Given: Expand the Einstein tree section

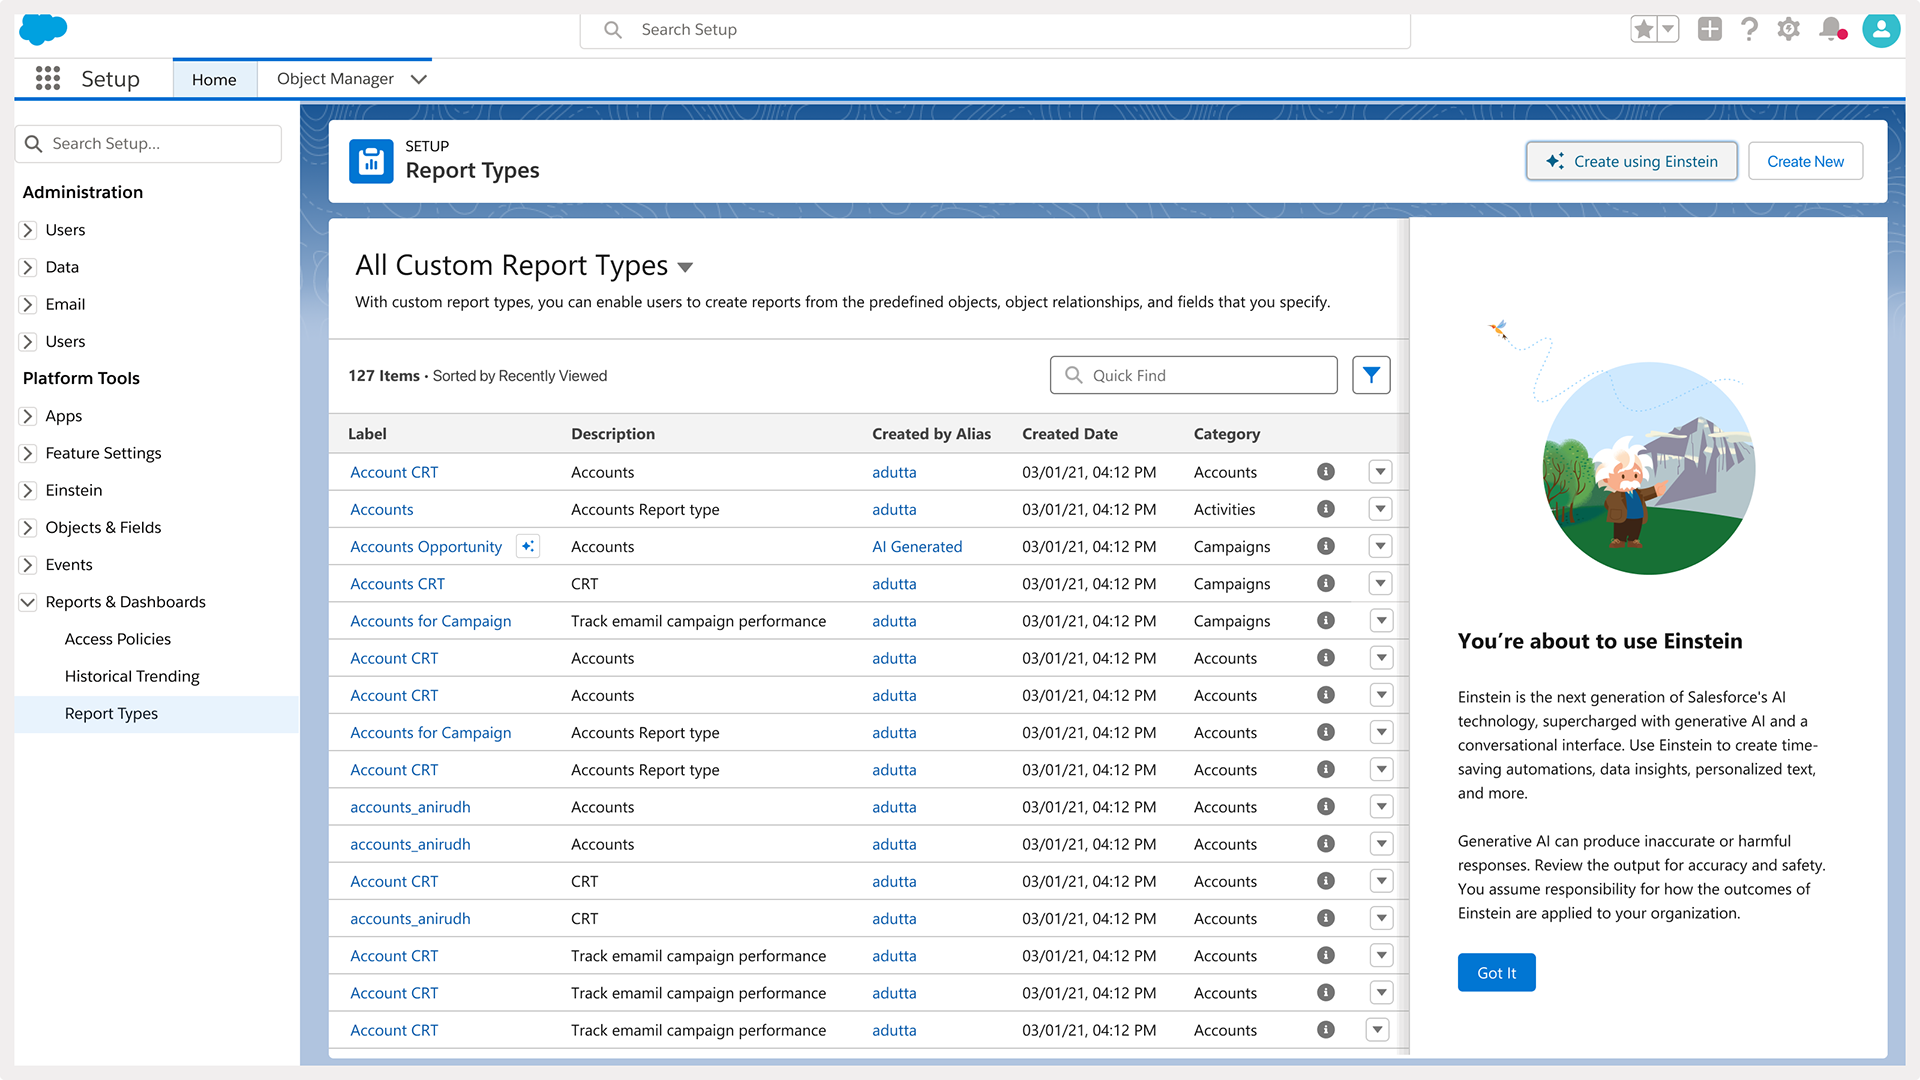Looking at the screenshot, I should point(28,490).
